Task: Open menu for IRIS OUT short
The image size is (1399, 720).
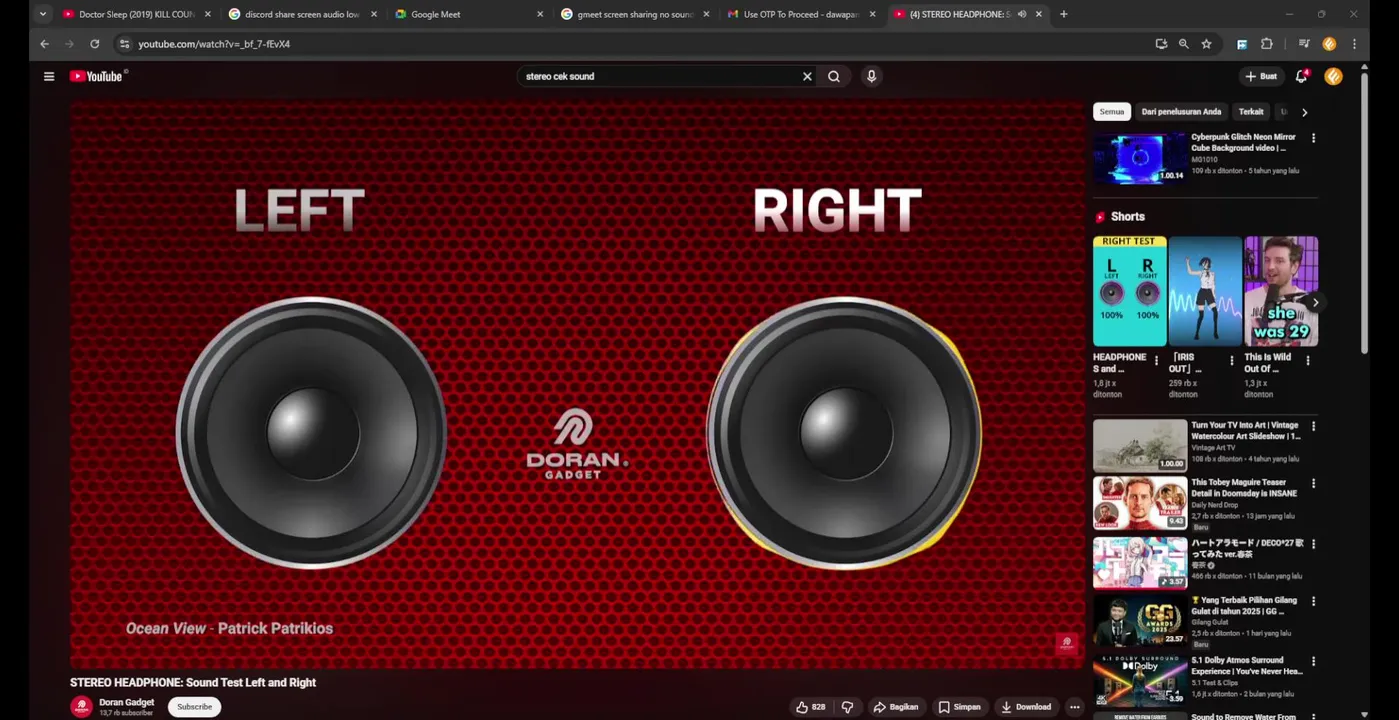Action: click(x=1232, y=361)
